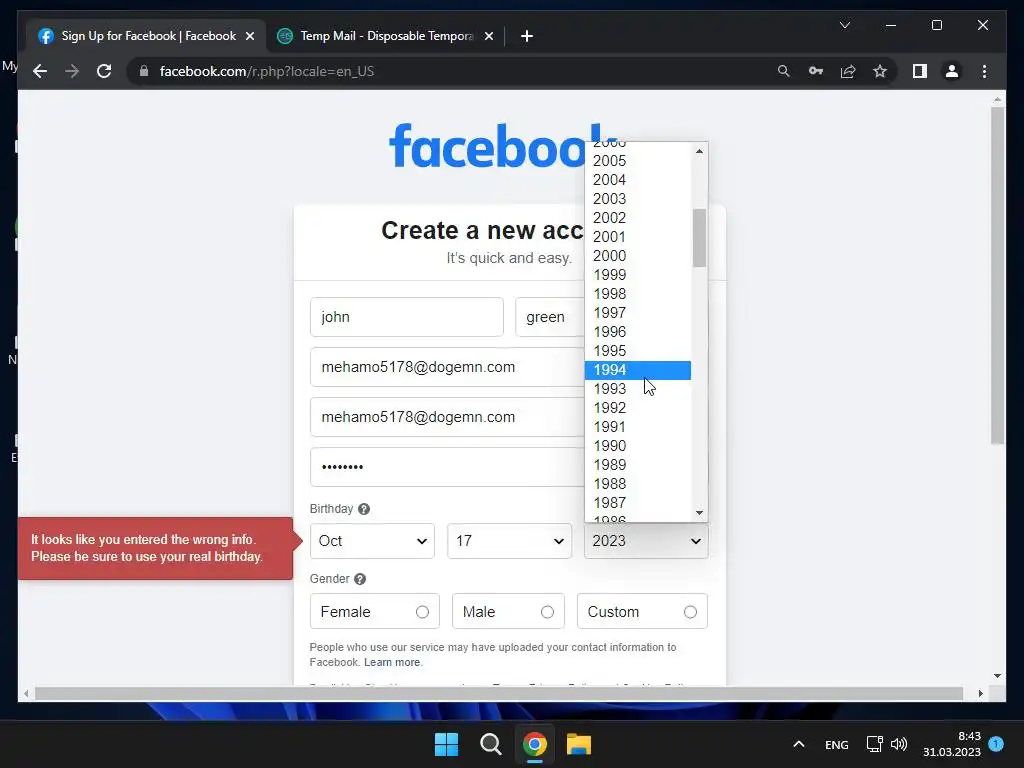
Task: Collapse the birthday year dropdown showing 2023
Action: tap(646, 541)
